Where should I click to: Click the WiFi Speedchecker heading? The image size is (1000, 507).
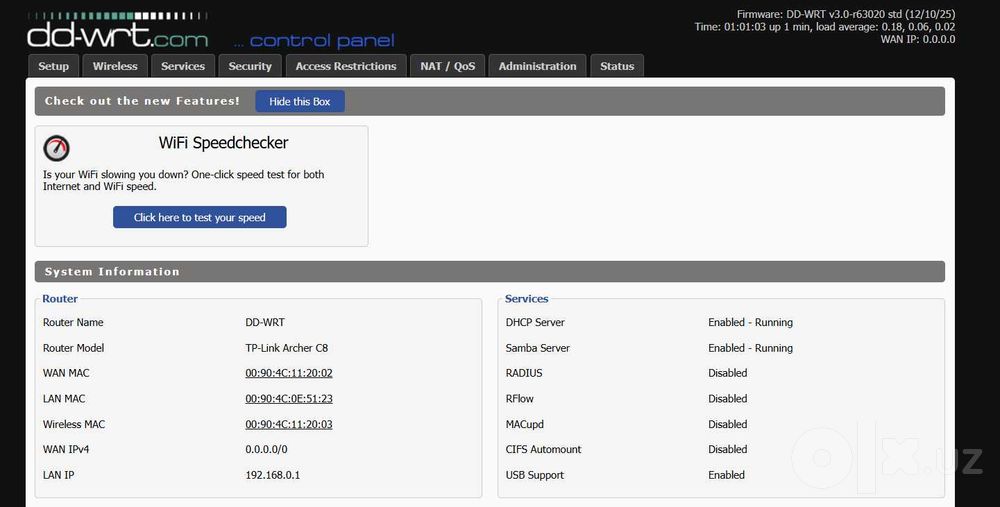pyautogui.click(x=223, y=143)
